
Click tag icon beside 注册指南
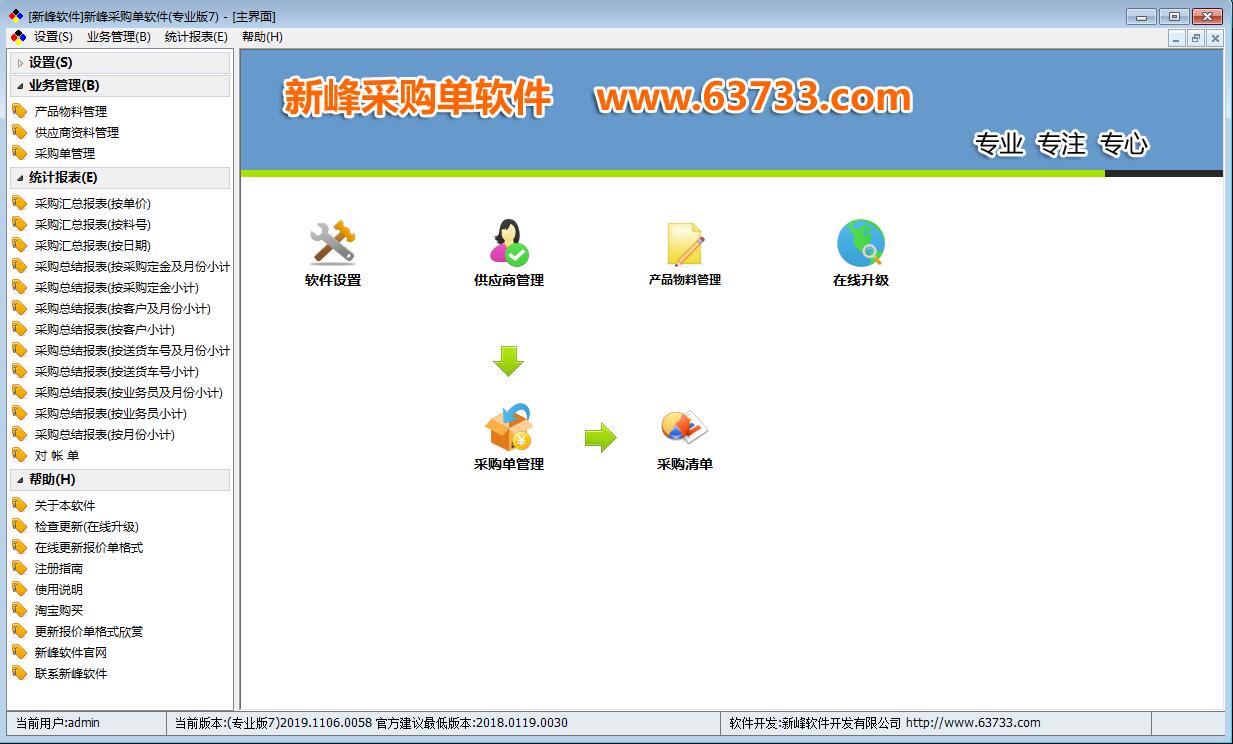pos(19,568)
